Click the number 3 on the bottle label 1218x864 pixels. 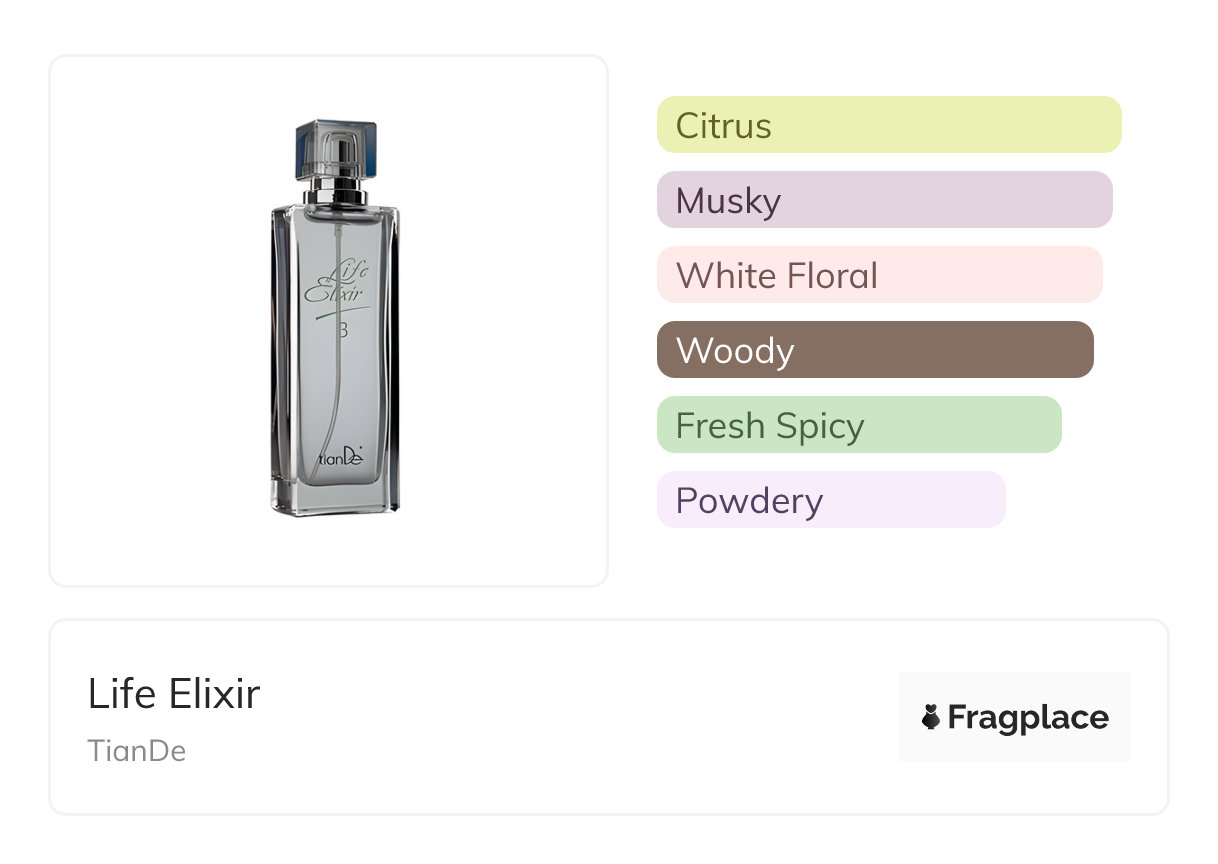coord(343,331)
